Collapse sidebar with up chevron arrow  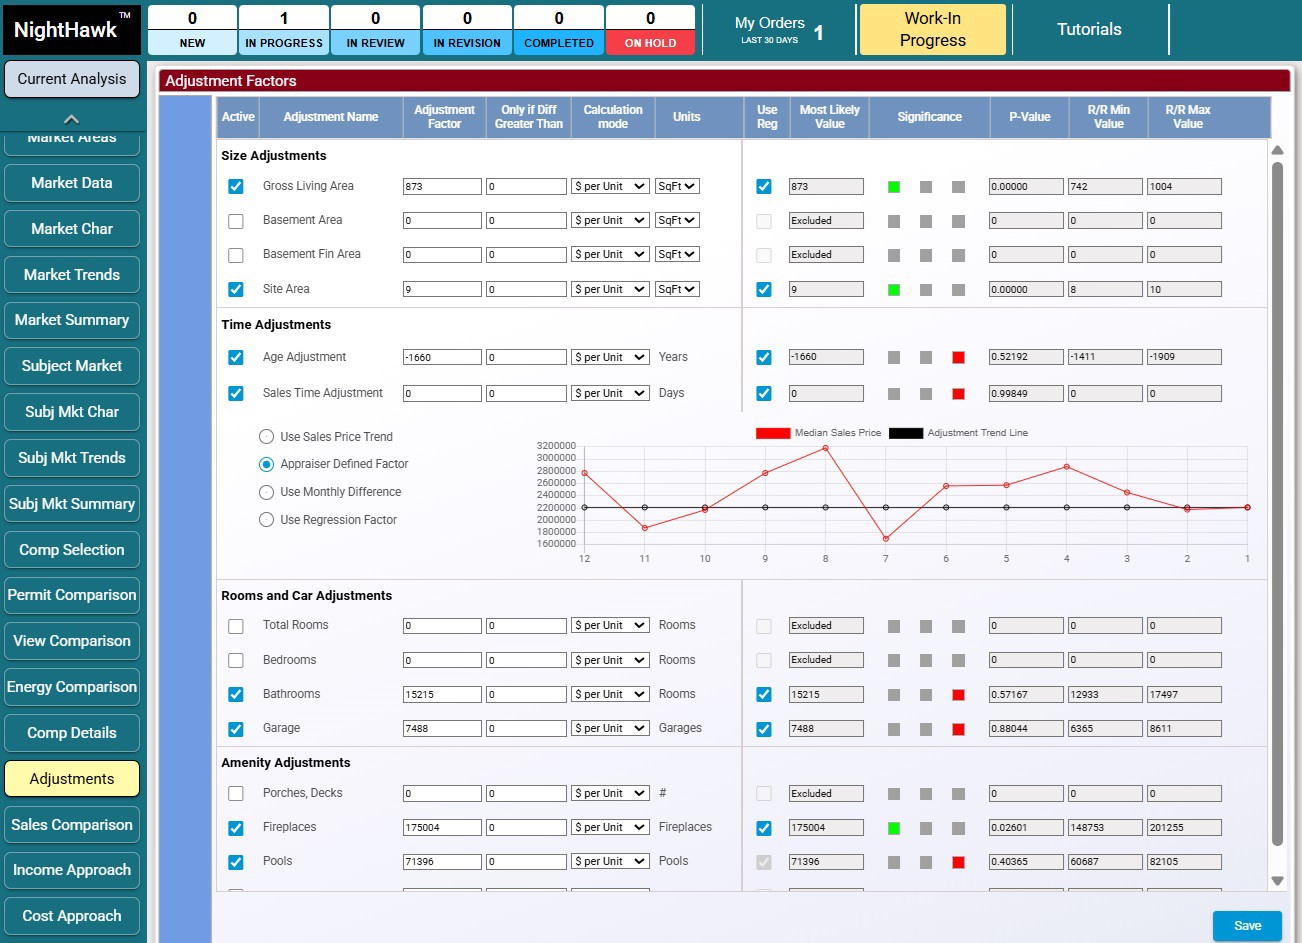72,119
